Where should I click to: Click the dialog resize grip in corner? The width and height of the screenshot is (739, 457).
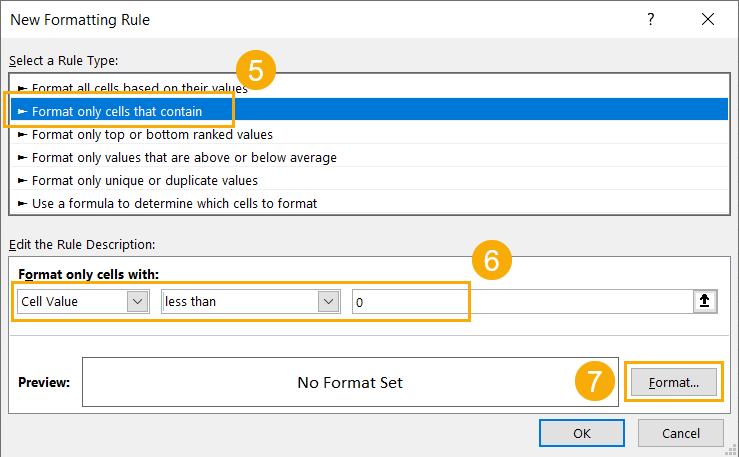click(732, 450)
